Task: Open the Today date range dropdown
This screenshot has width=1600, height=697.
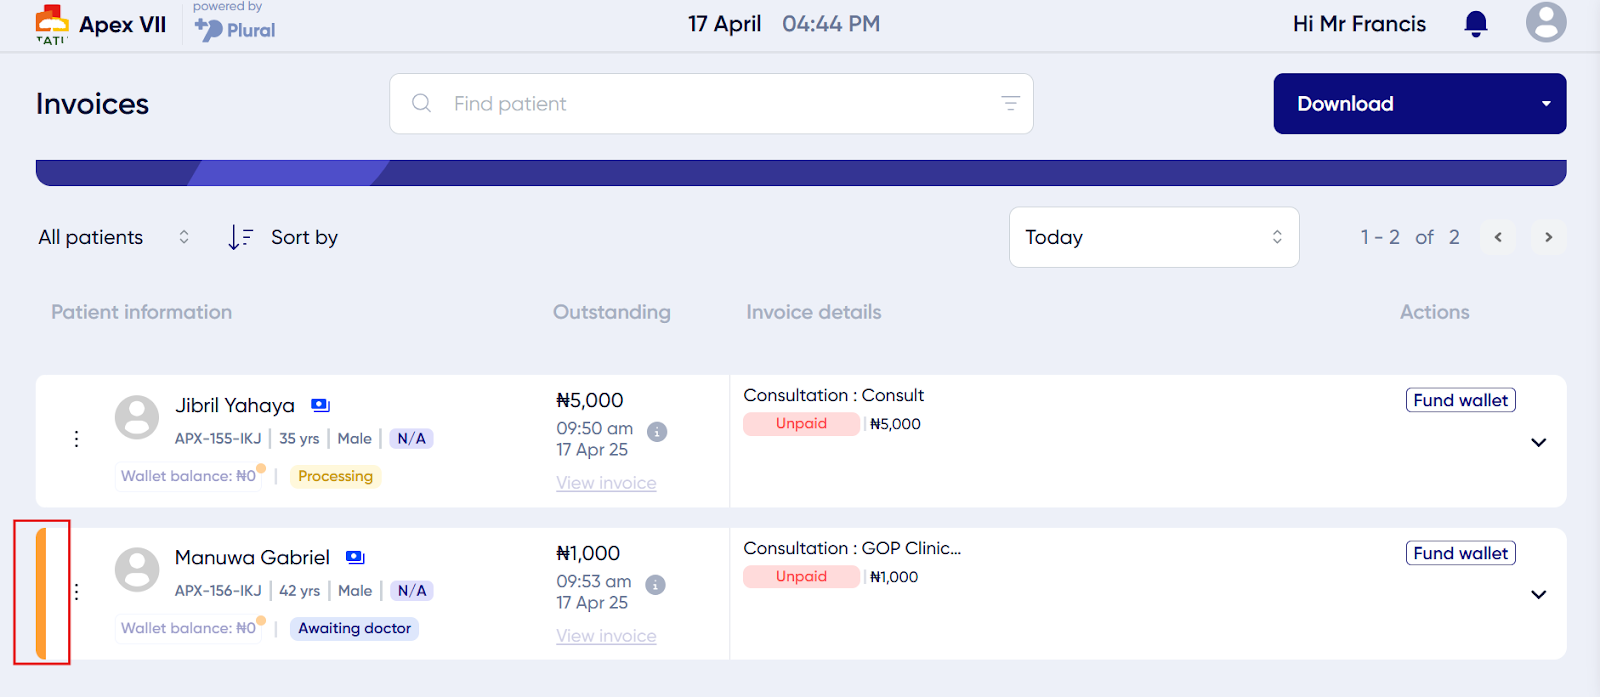Action: [1154, 237]
